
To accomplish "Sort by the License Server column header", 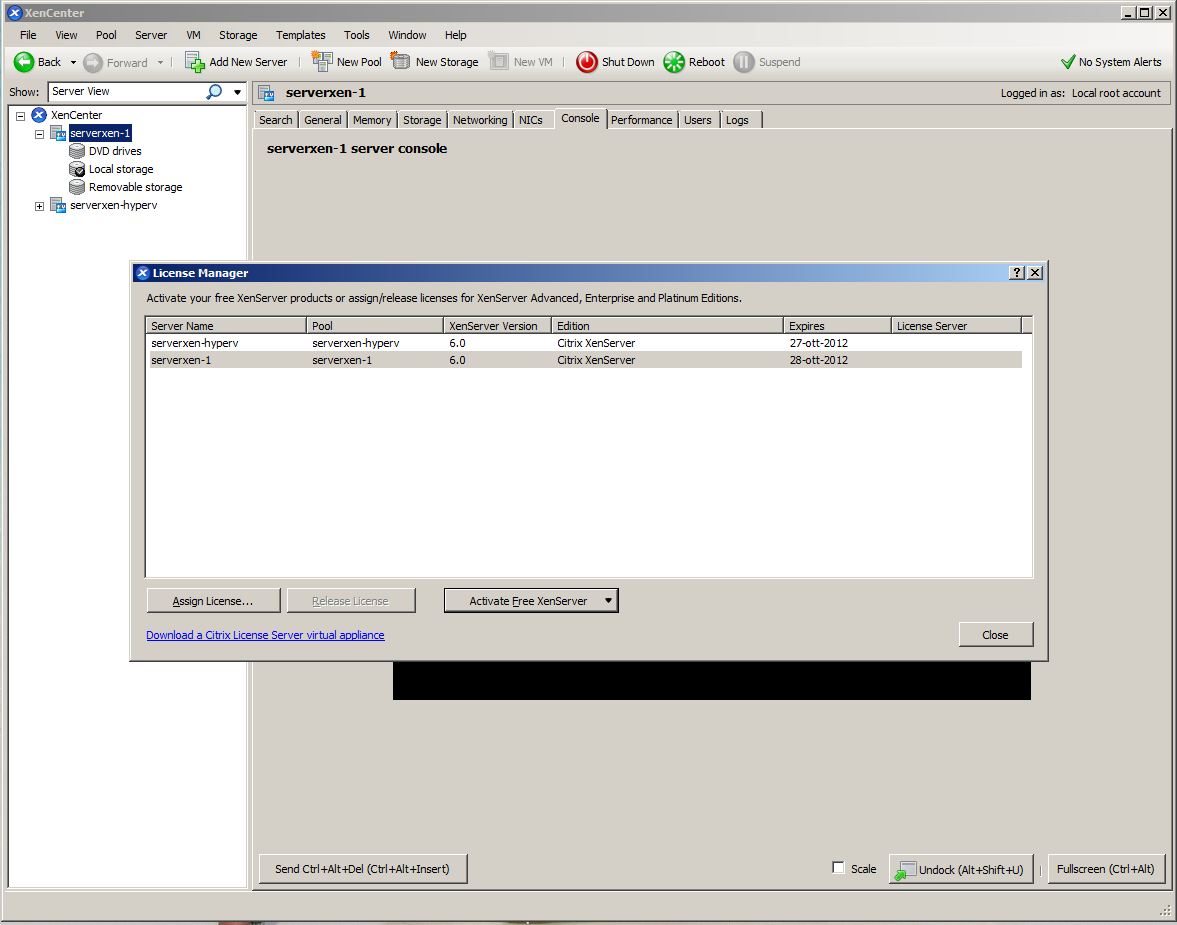I will pyautogui.click(x=956, y=326).
